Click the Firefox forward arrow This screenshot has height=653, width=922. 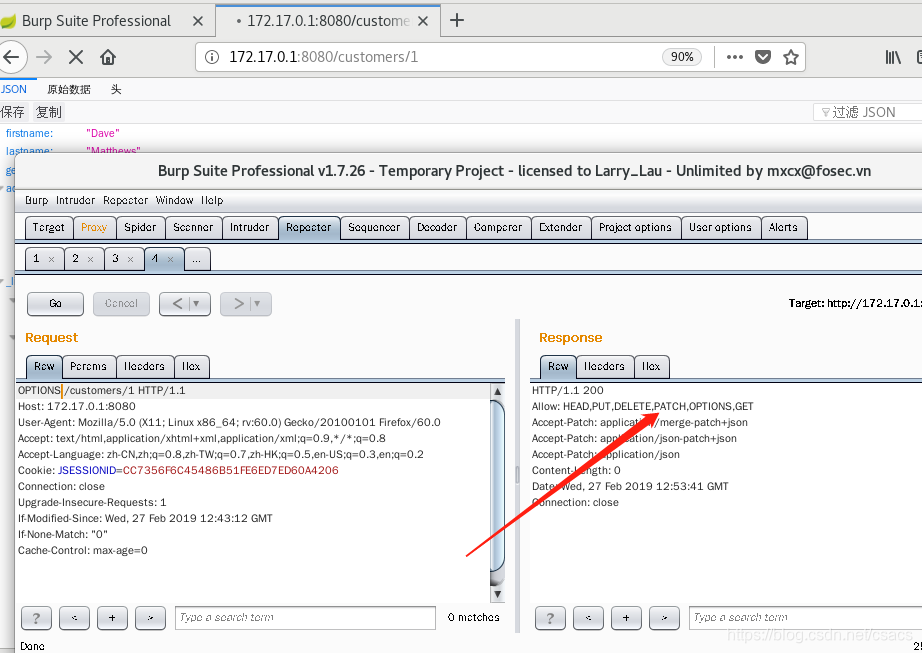coord(44,57)
